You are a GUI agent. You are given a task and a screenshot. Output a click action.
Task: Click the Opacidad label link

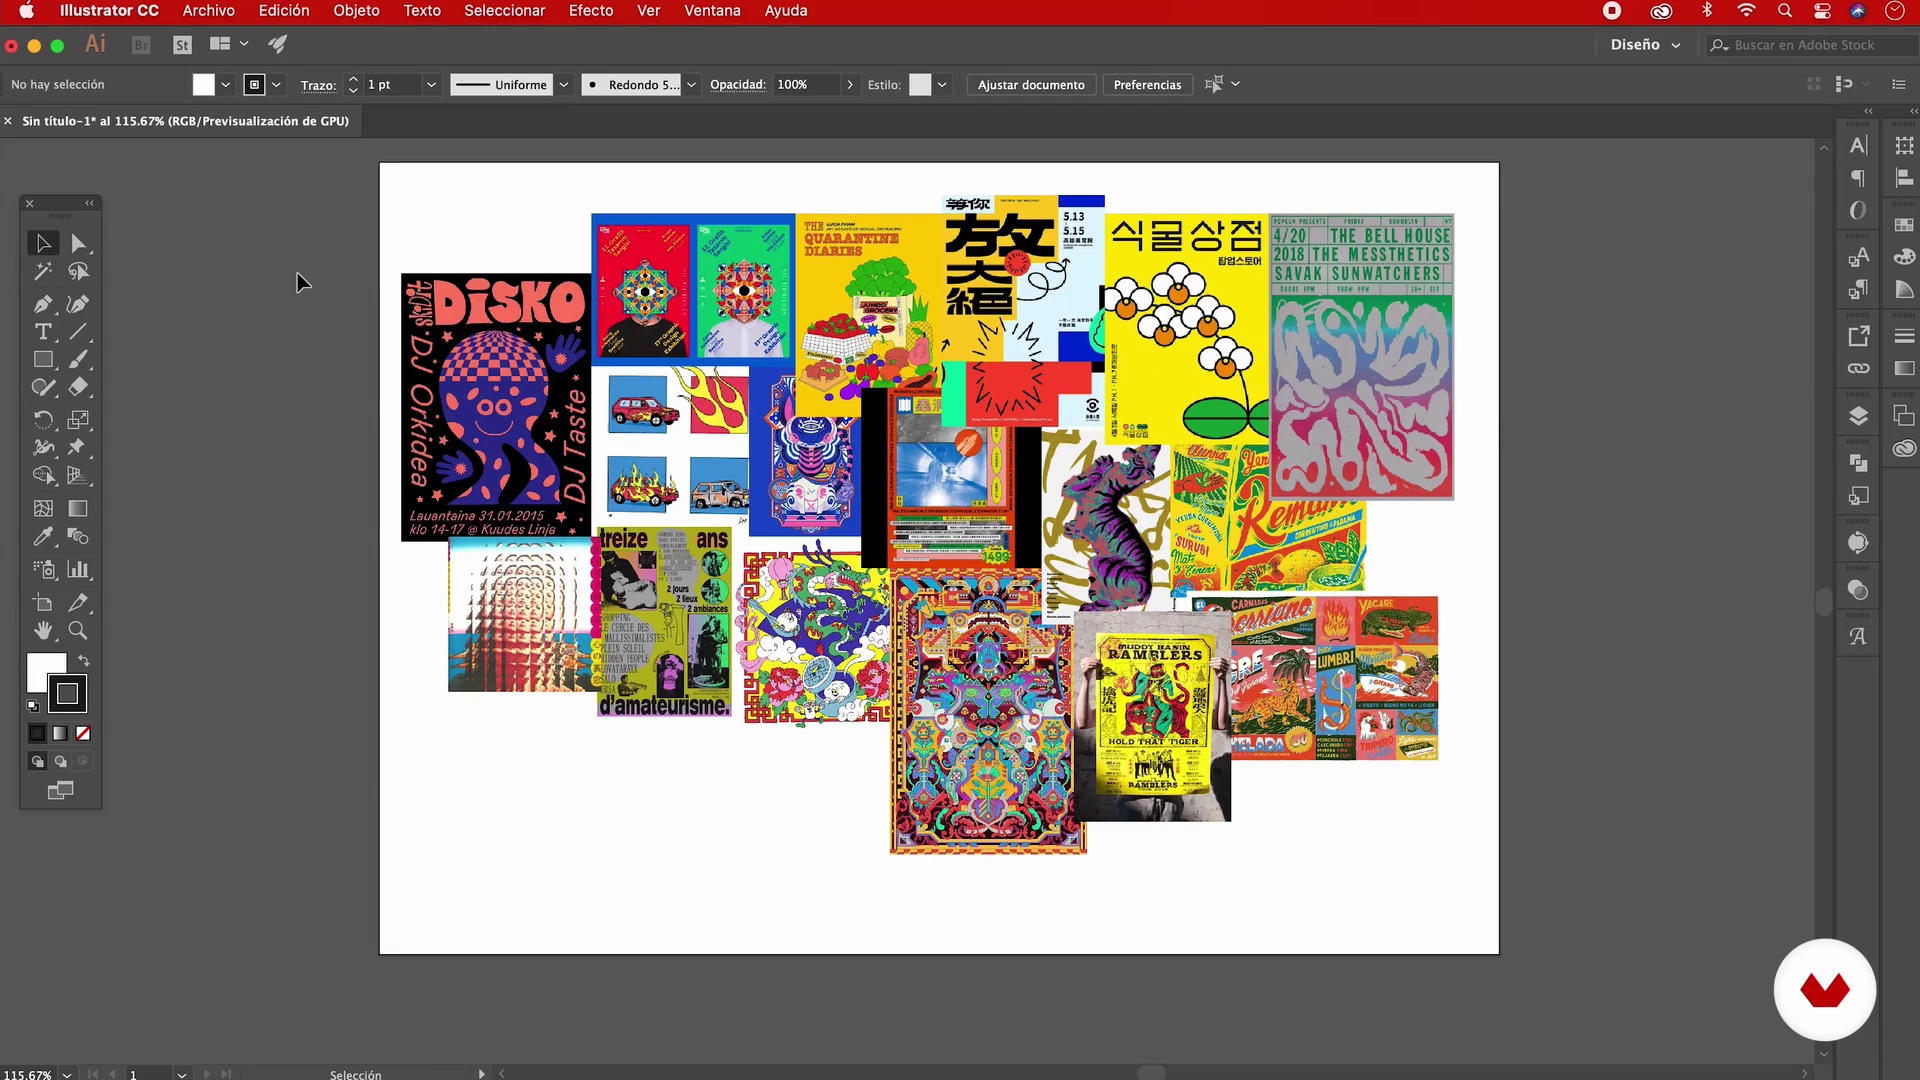point(737,85)
